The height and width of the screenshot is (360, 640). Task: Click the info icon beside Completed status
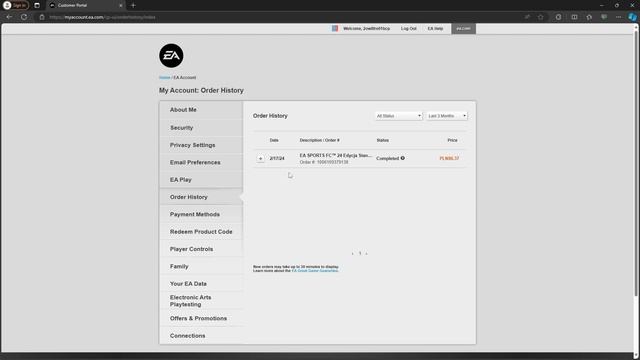[x=402, y=158]
